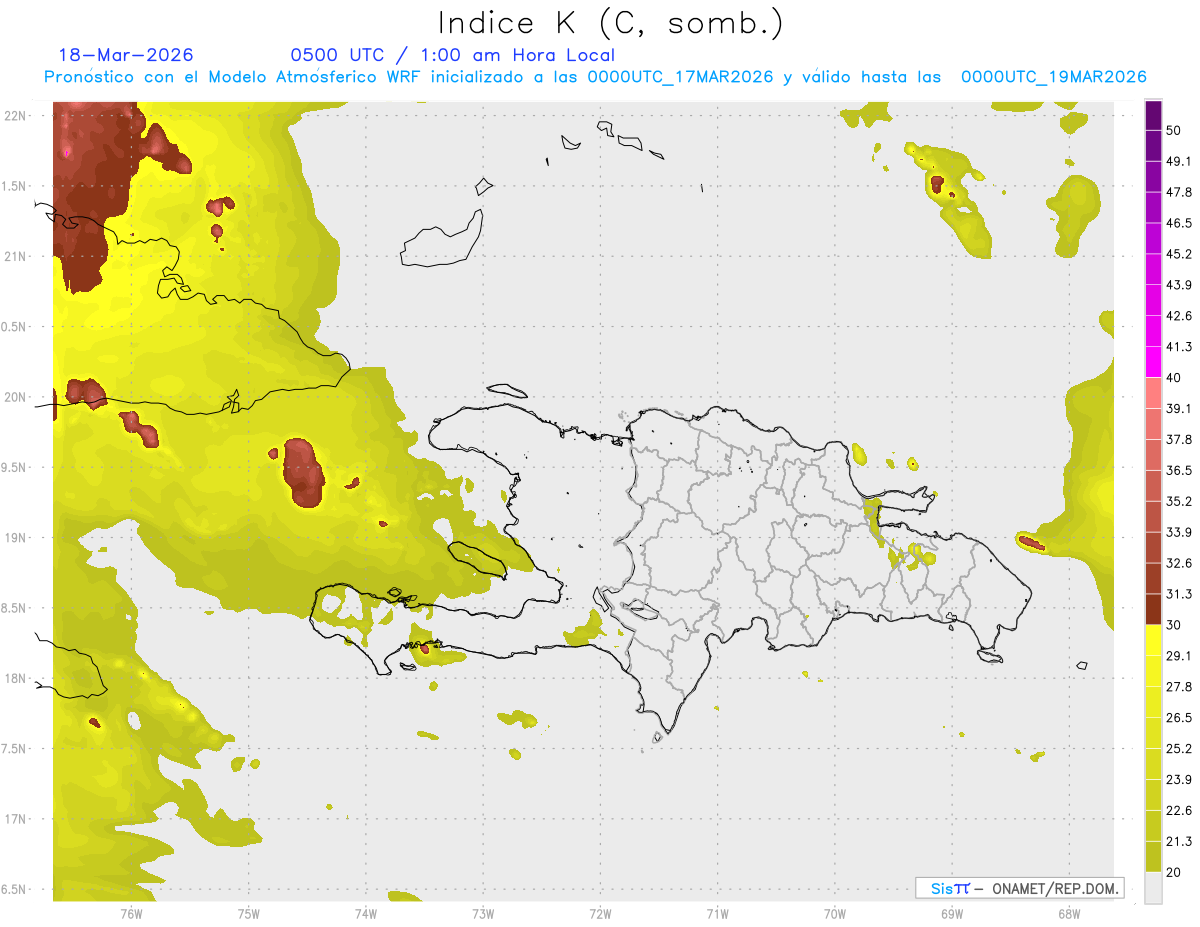This screenshot has height=927, width=1200.
Task: Click the colorbar value 22.6
Action: [x=1179, y=810]
